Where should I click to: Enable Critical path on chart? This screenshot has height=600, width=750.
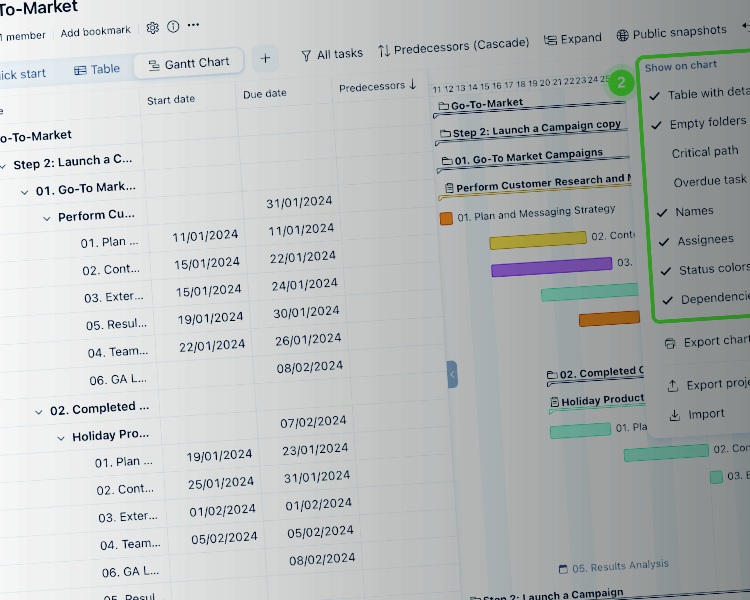pyautogui.click(x=705, y=152)
